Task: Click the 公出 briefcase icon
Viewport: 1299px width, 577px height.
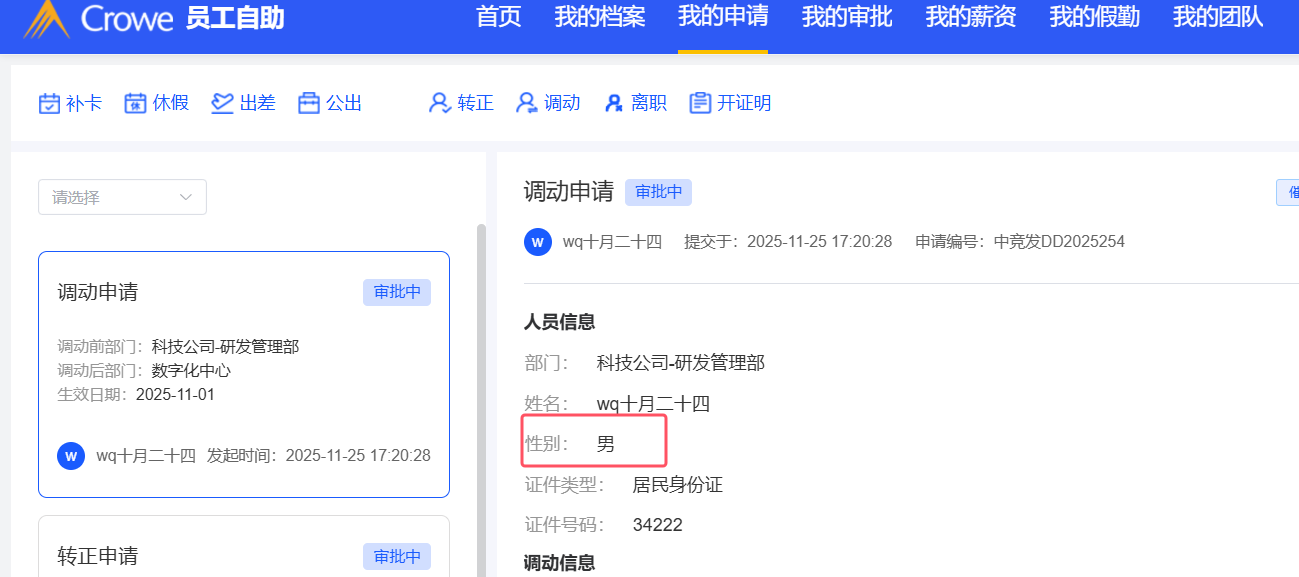Action: [x=309, y=103]
